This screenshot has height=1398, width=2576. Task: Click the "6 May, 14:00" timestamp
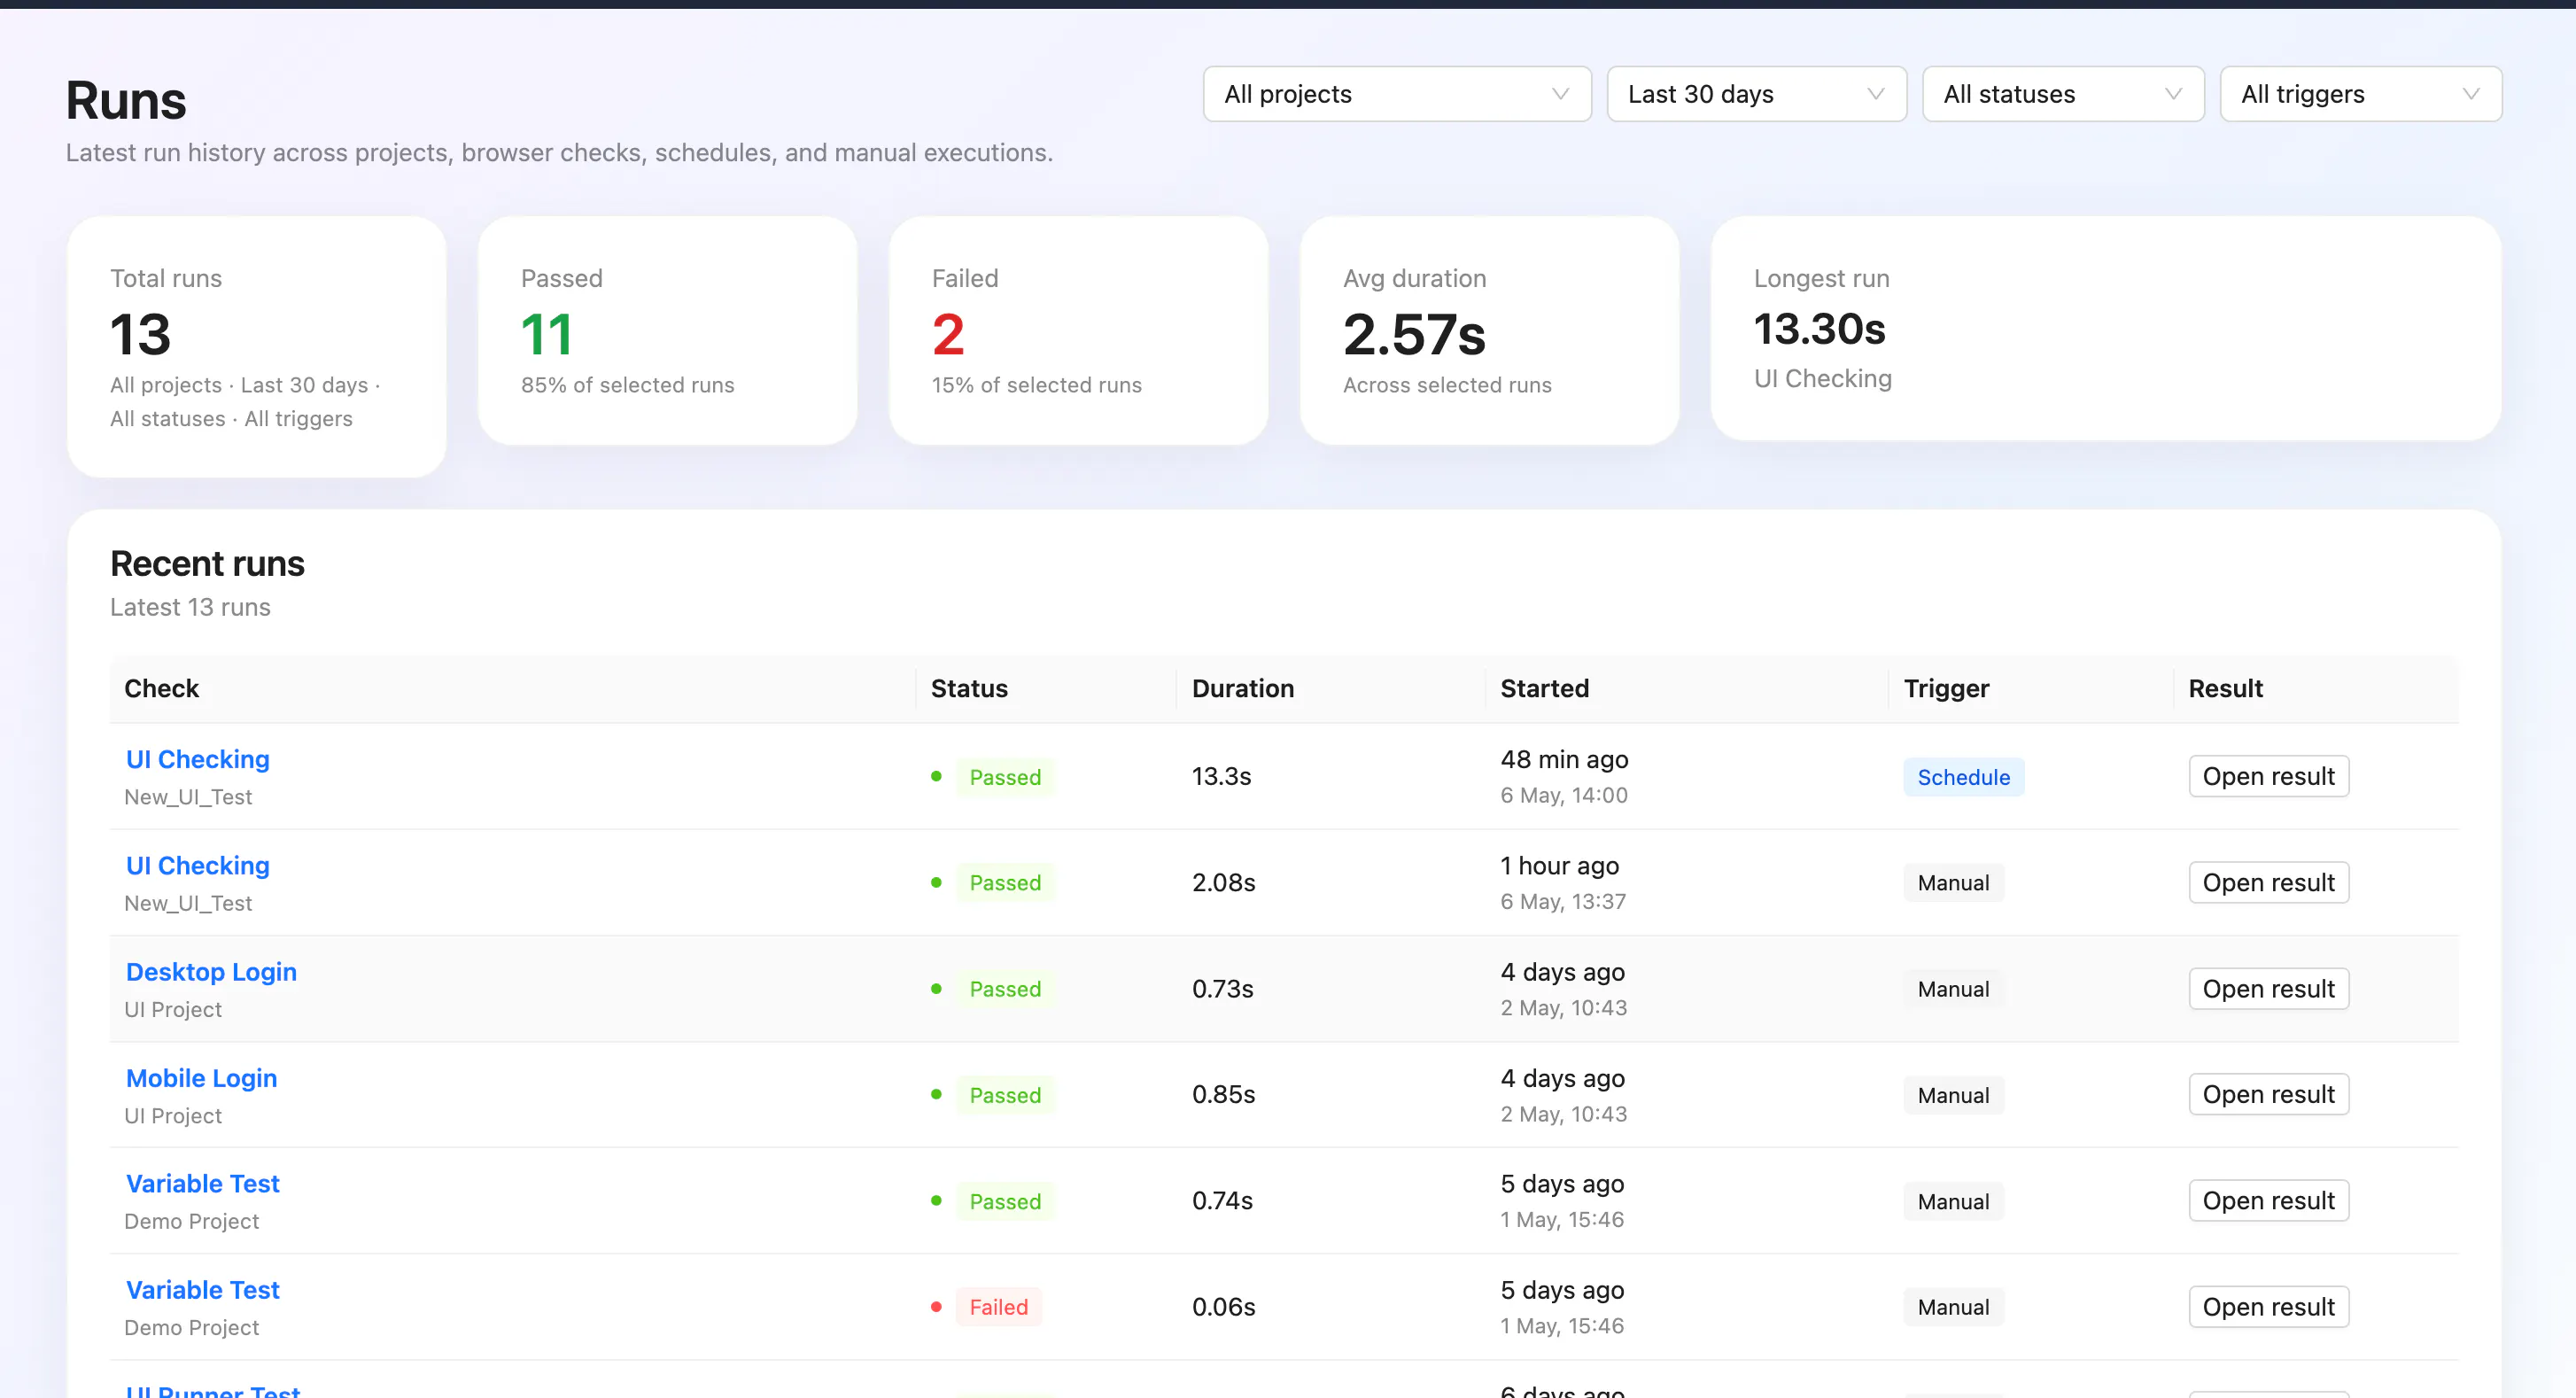click(1563, 795)
